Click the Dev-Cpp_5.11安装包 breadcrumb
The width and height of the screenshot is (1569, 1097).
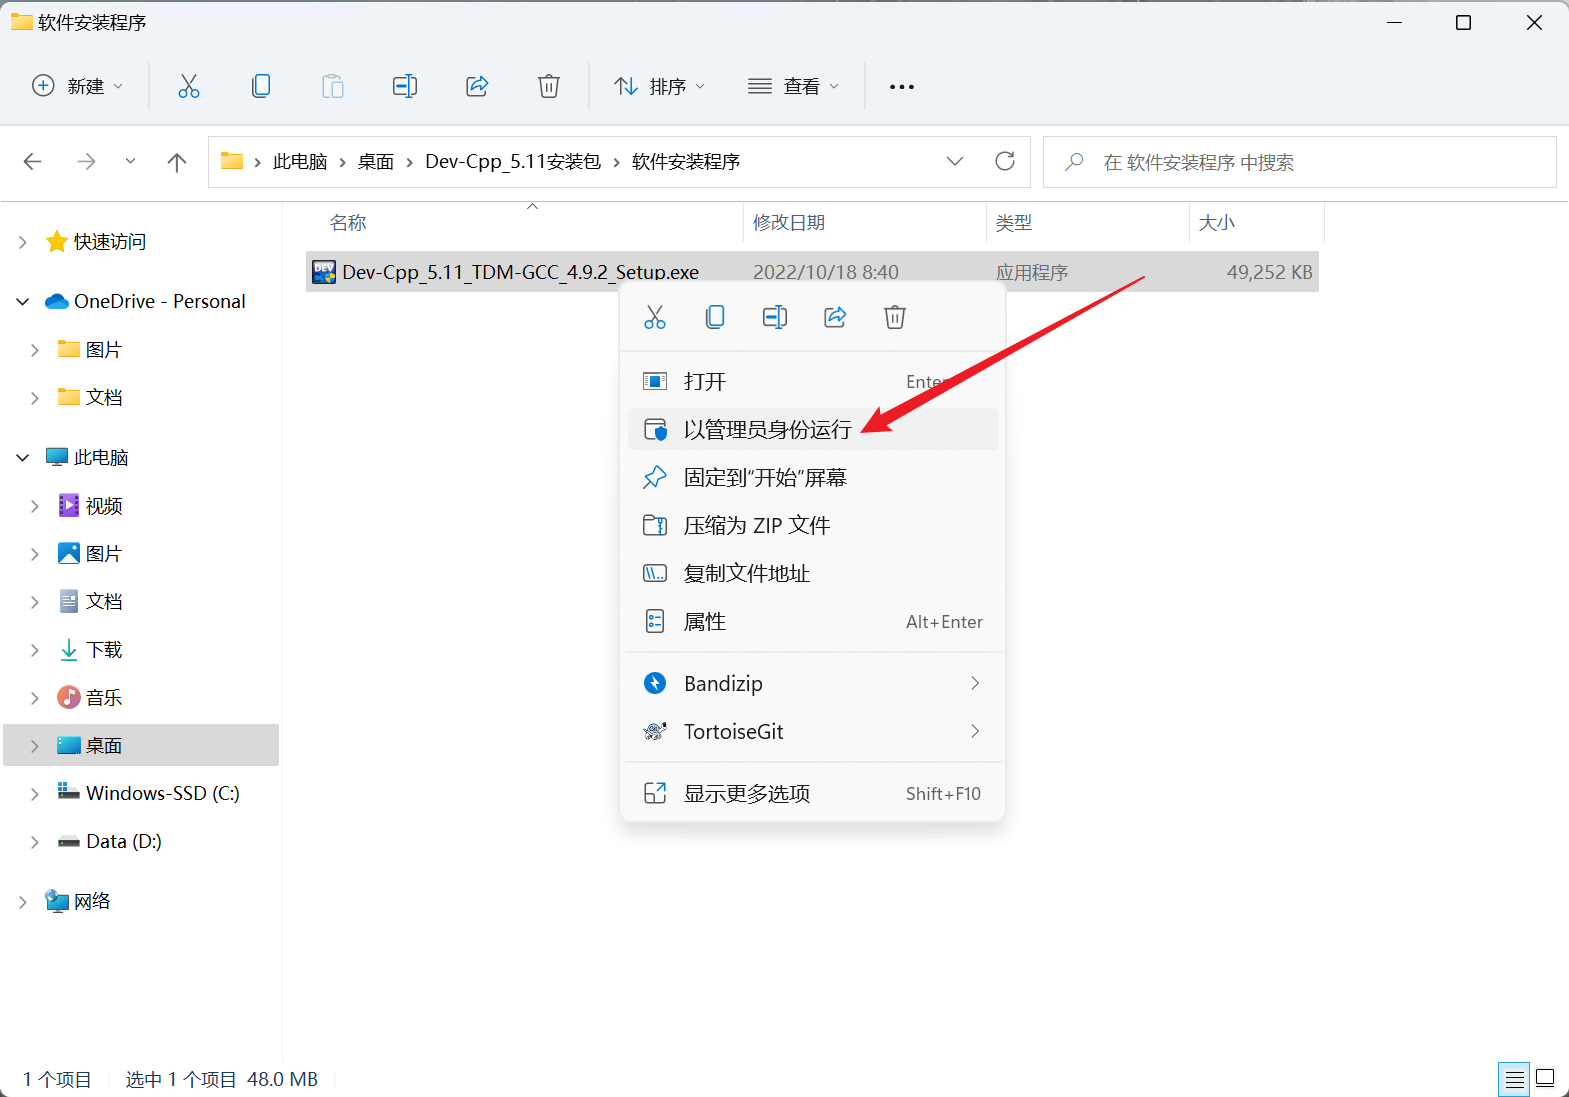pyautogui.click(x=513, y=162)
